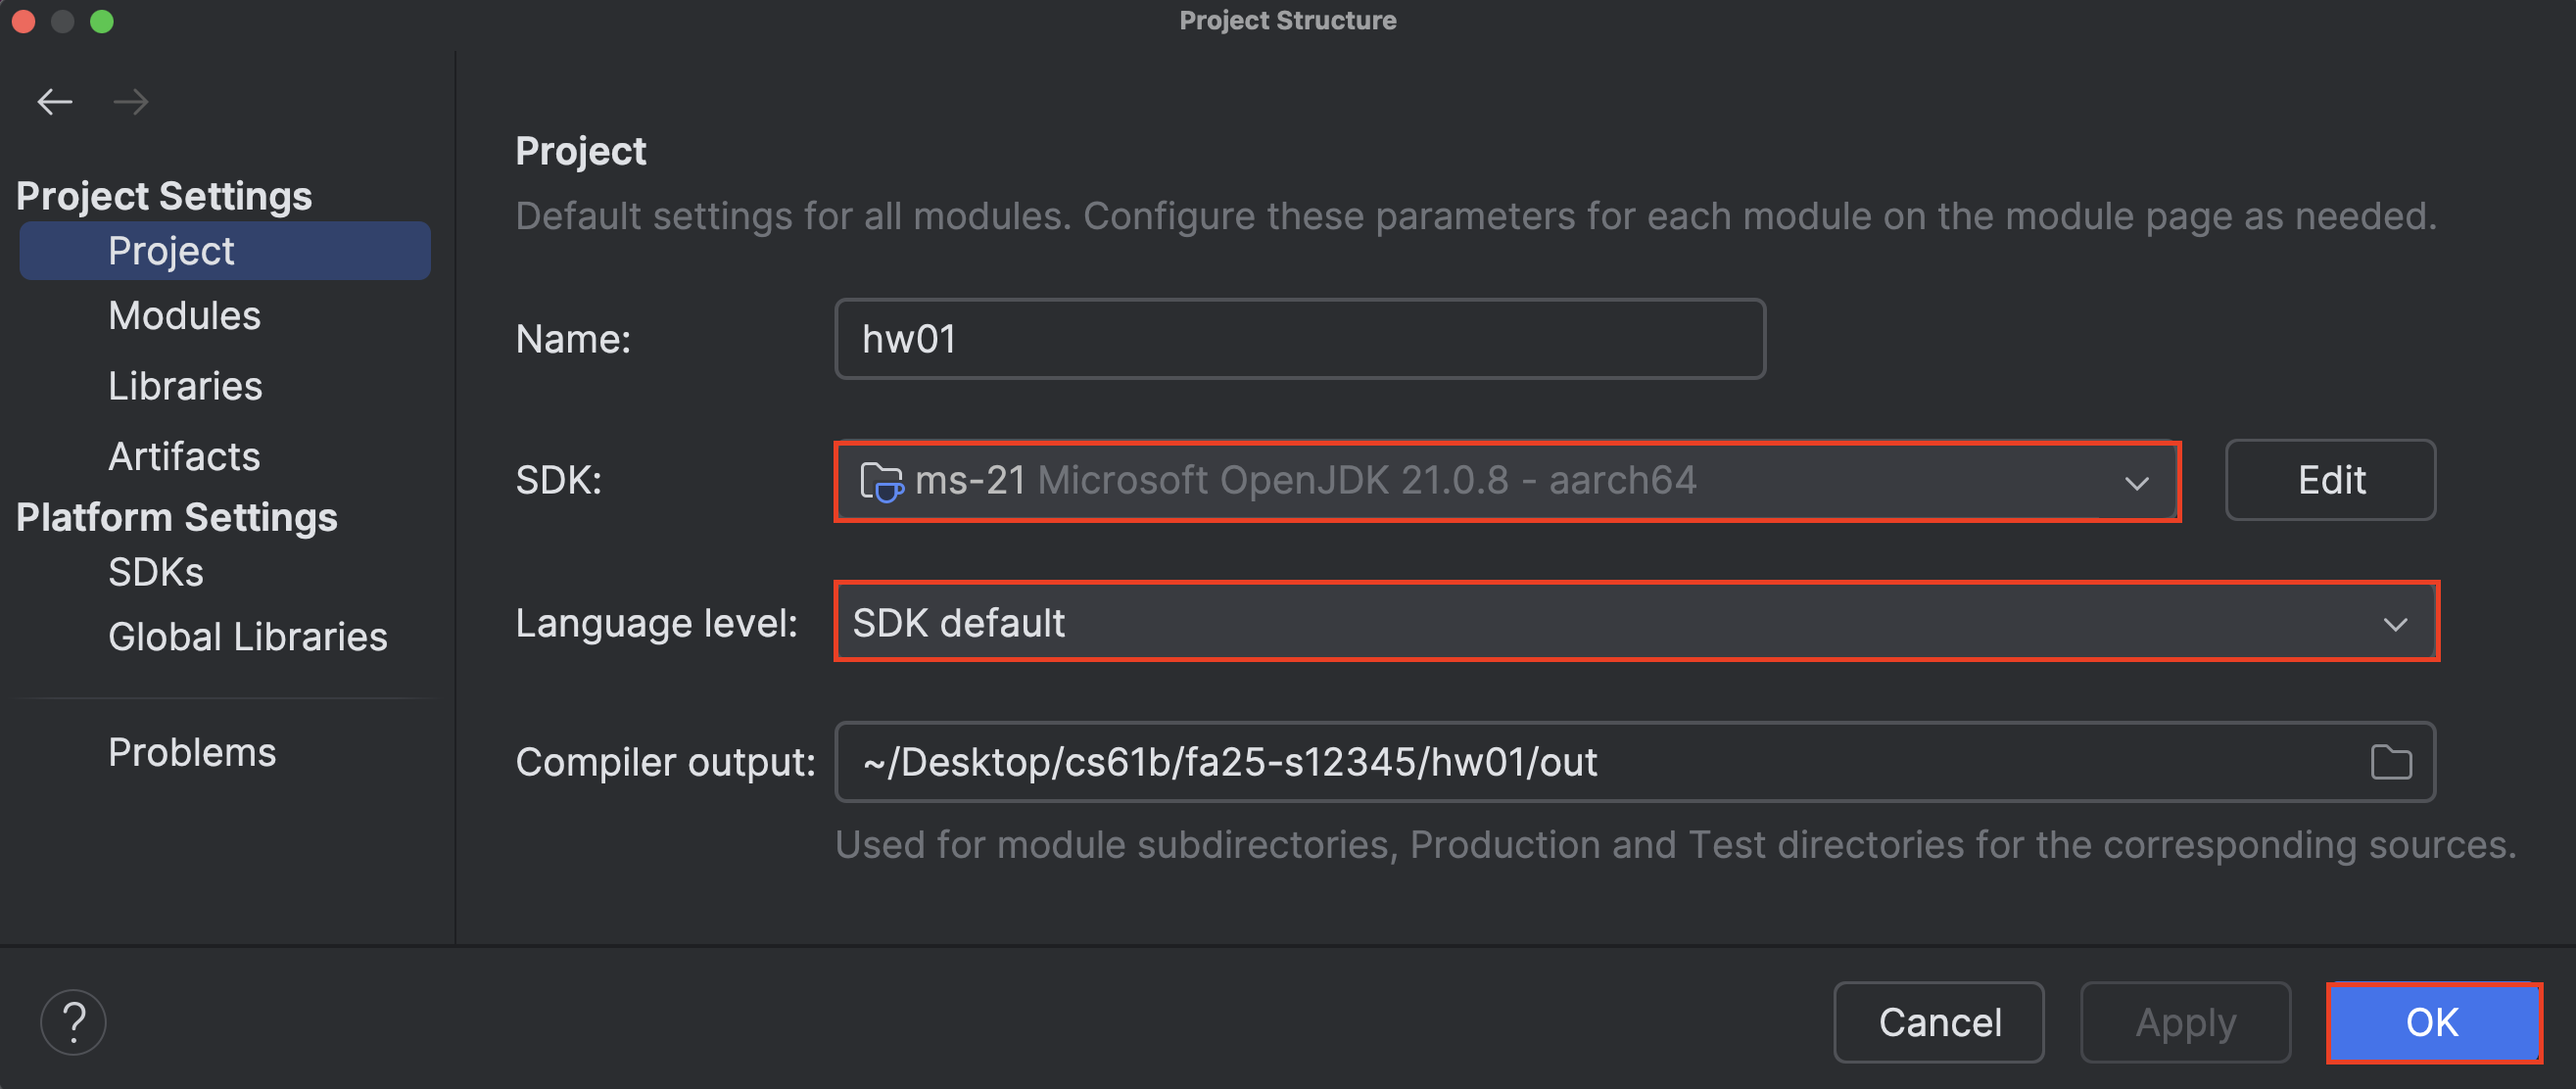Image resolution: width=2576 pixels, height=1089 pixels.
Task: Click the green maximize traffic light
Action: tap(102, 21)
